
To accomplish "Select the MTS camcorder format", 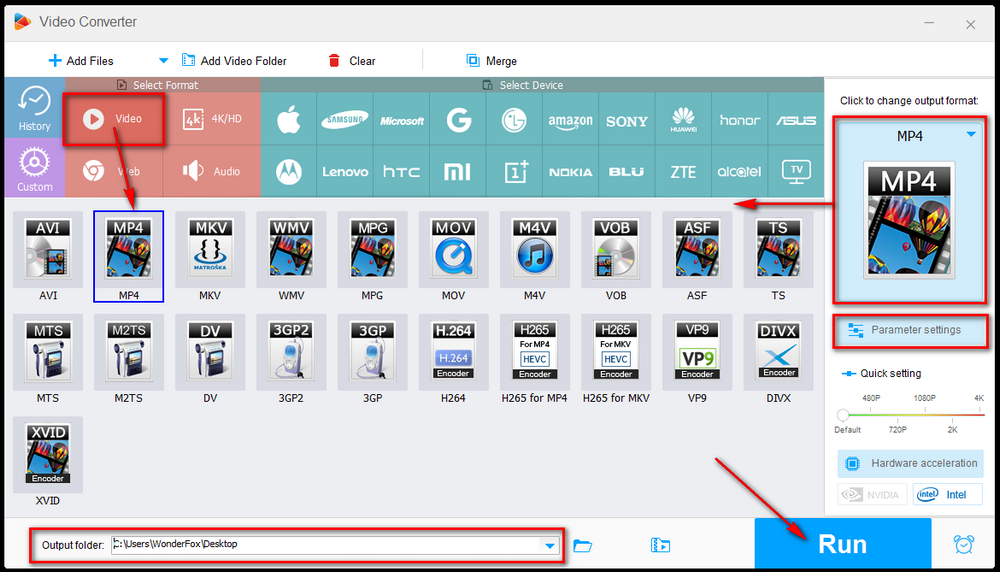I will 48,352.
